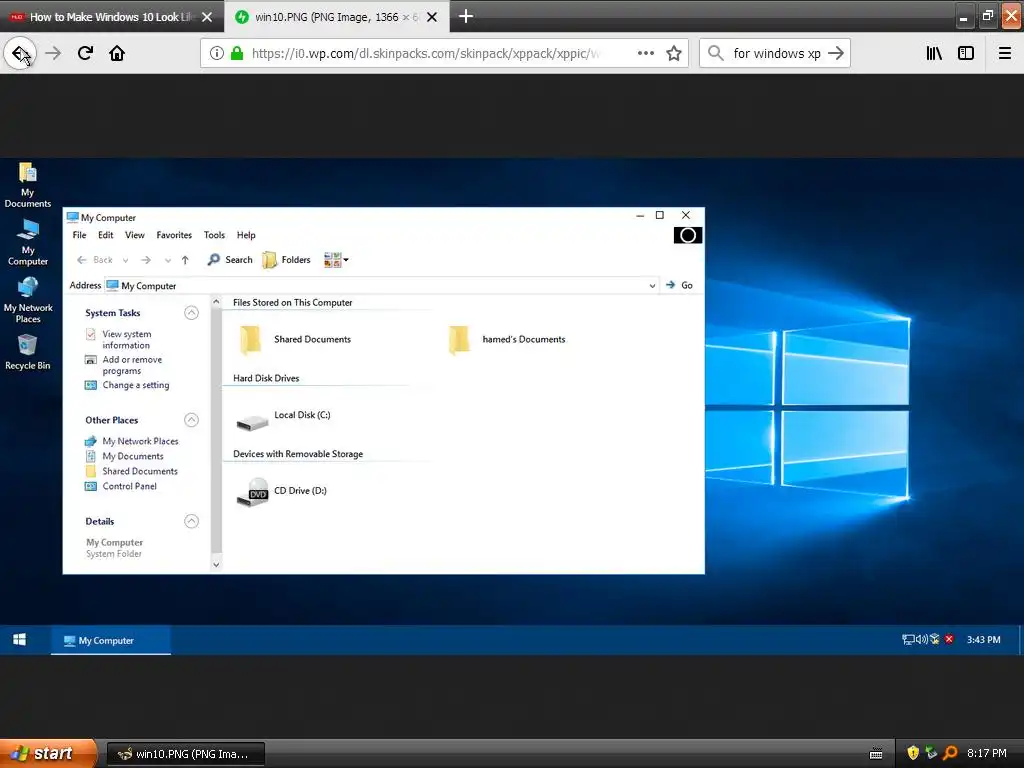Click the security shield tray icon
Image resolution: width=1024 pixels, height=768 pixels.
(x=913, y=753)
